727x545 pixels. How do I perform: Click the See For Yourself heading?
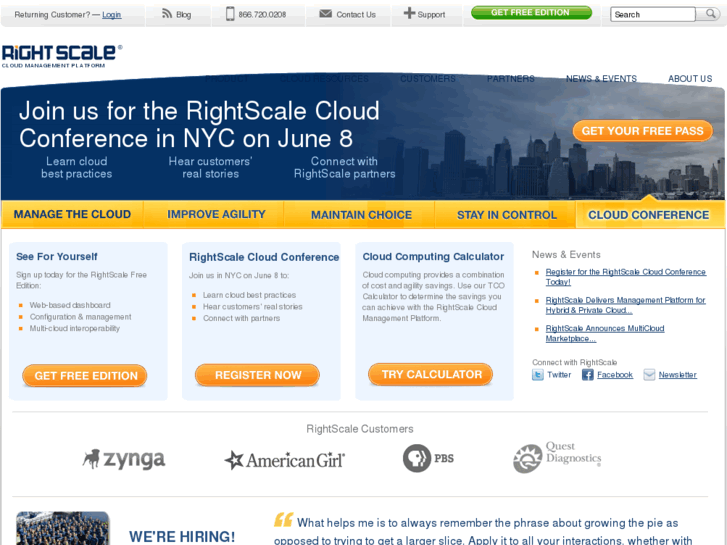[x=57, y=256]
